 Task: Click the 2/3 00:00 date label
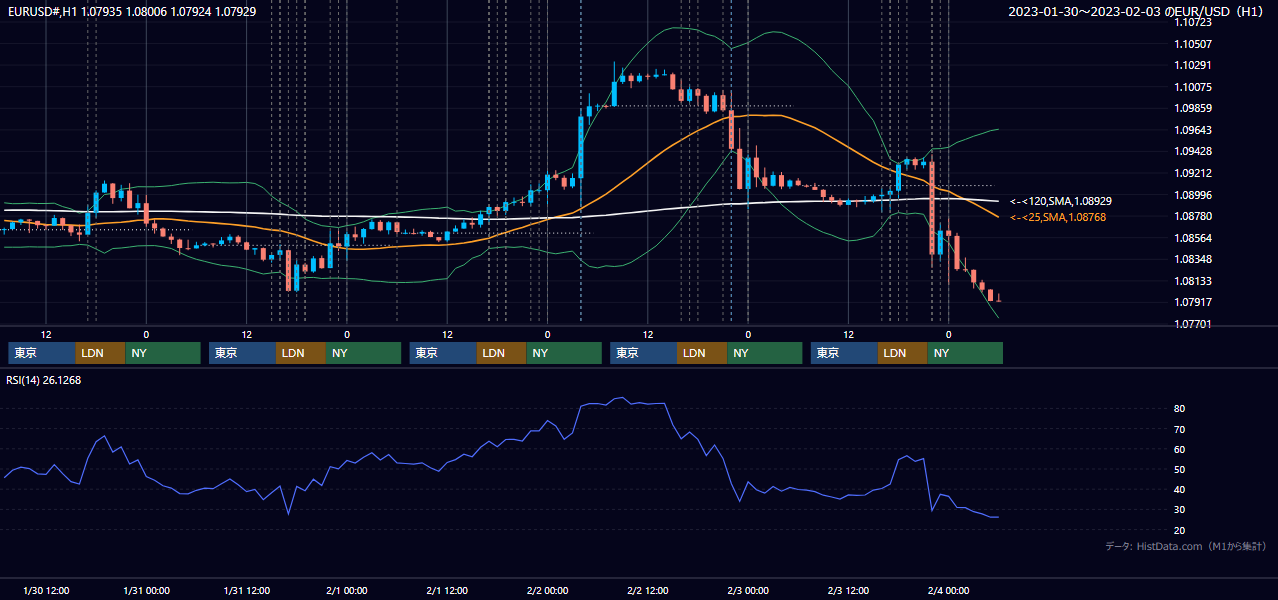pos(748,591)
